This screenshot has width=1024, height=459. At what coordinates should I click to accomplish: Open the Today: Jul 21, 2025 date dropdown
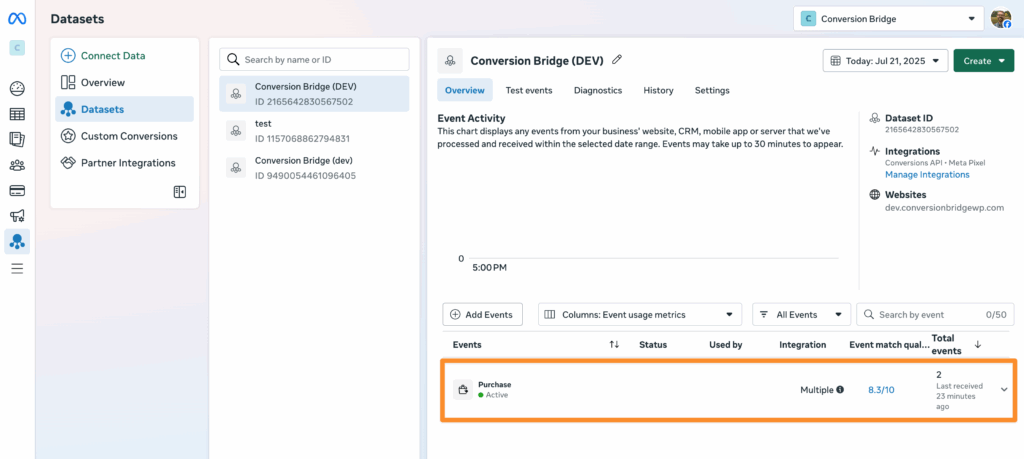point(885,61)
